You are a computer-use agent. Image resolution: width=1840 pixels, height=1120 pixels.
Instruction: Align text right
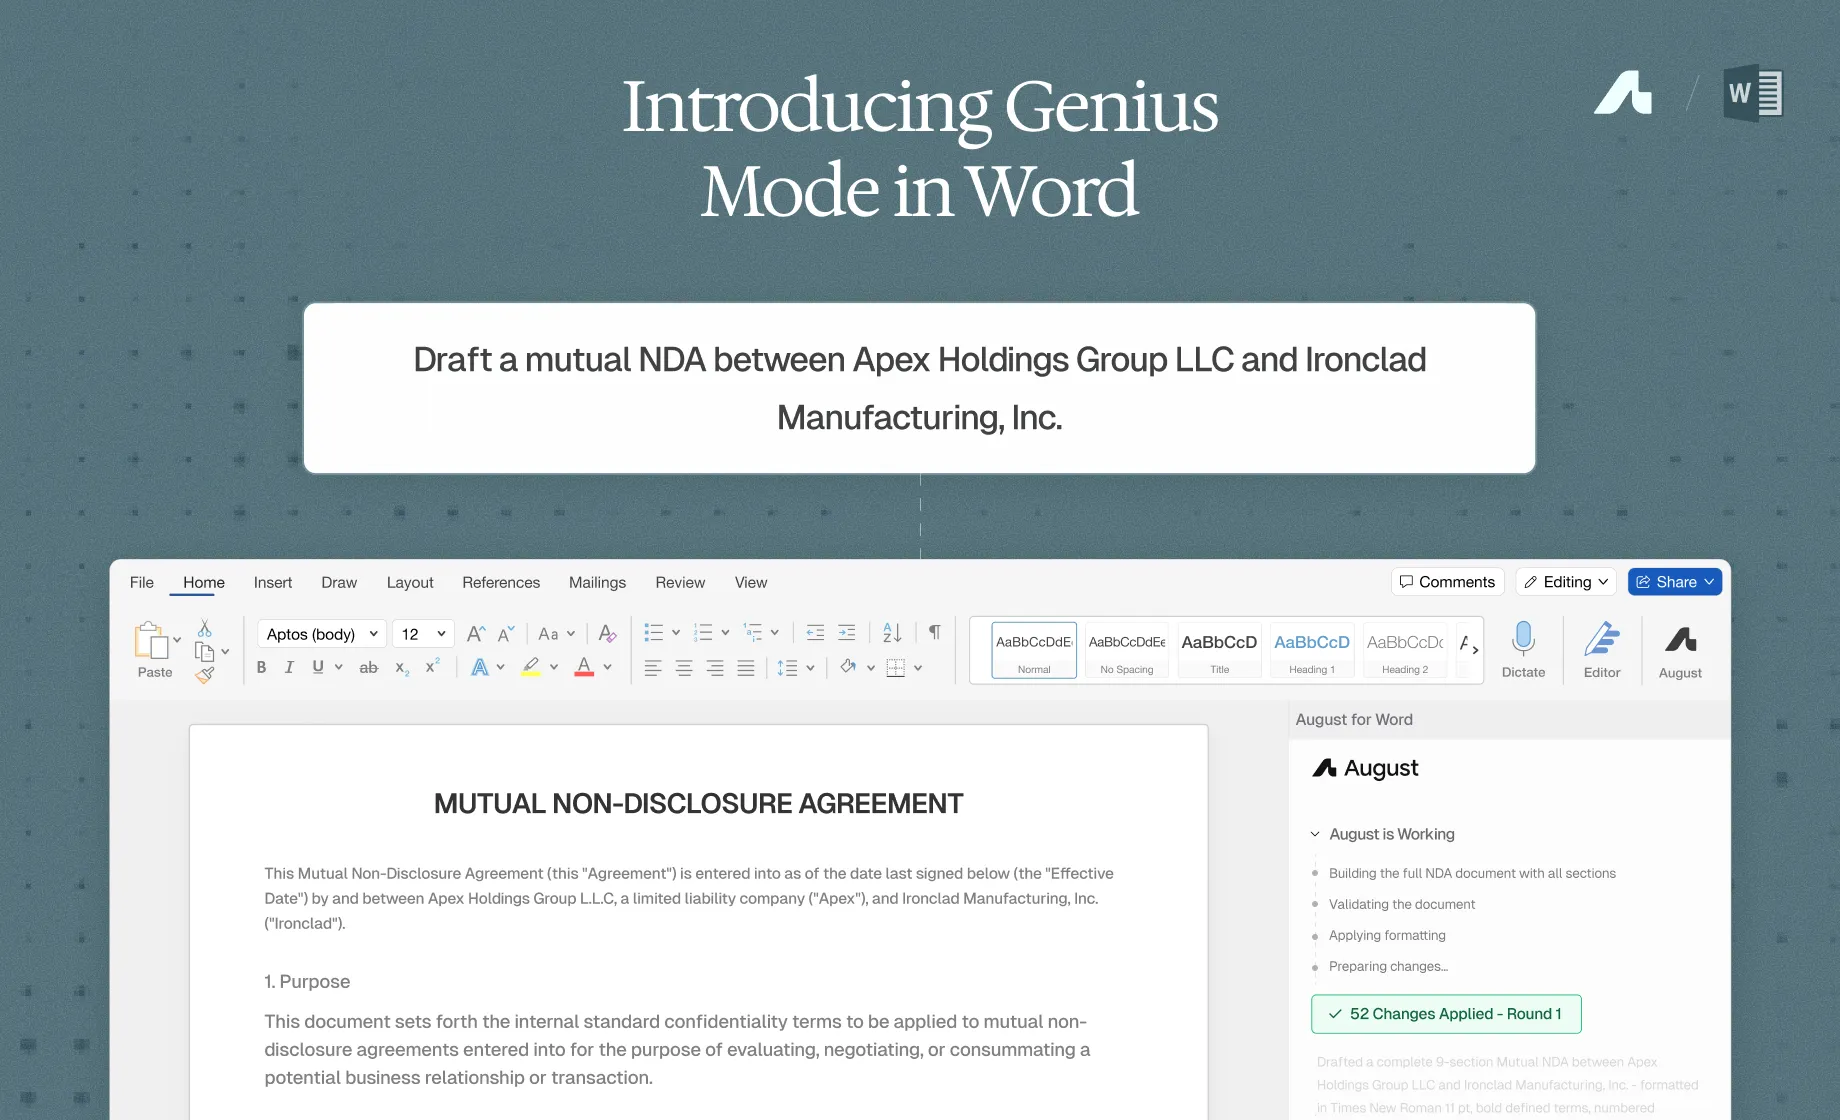(x=715, y=668)
